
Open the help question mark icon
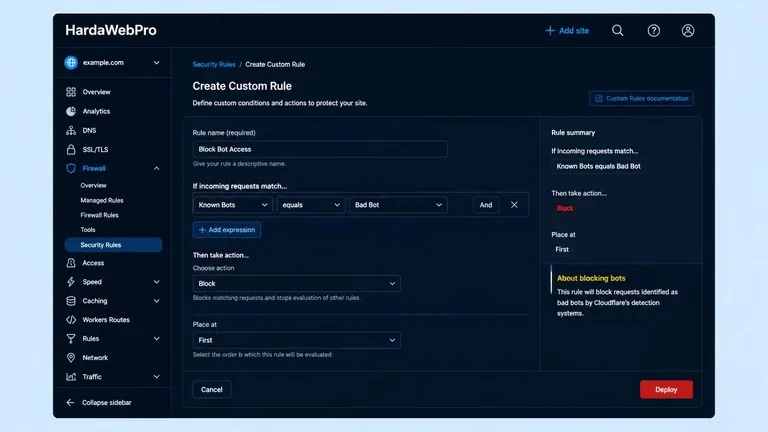653,30
